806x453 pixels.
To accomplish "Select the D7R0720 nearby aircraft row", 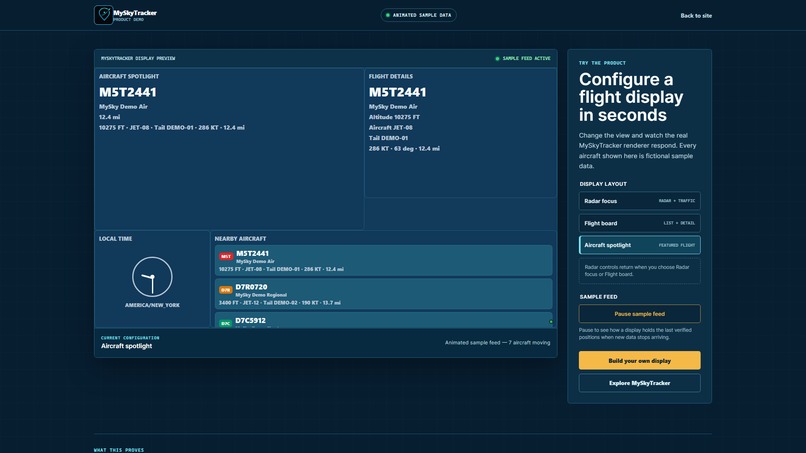I will [x=383, y=294].
